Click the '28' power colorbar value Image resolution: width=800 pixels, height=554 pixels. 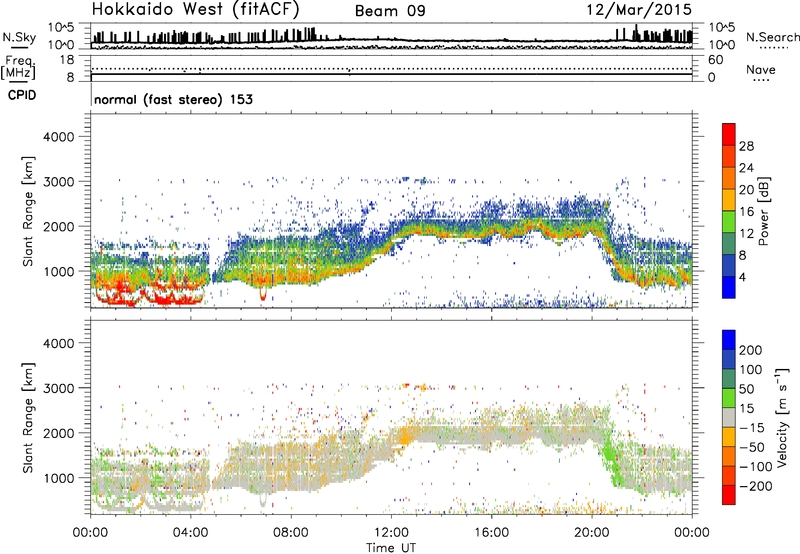click(746, 146)
